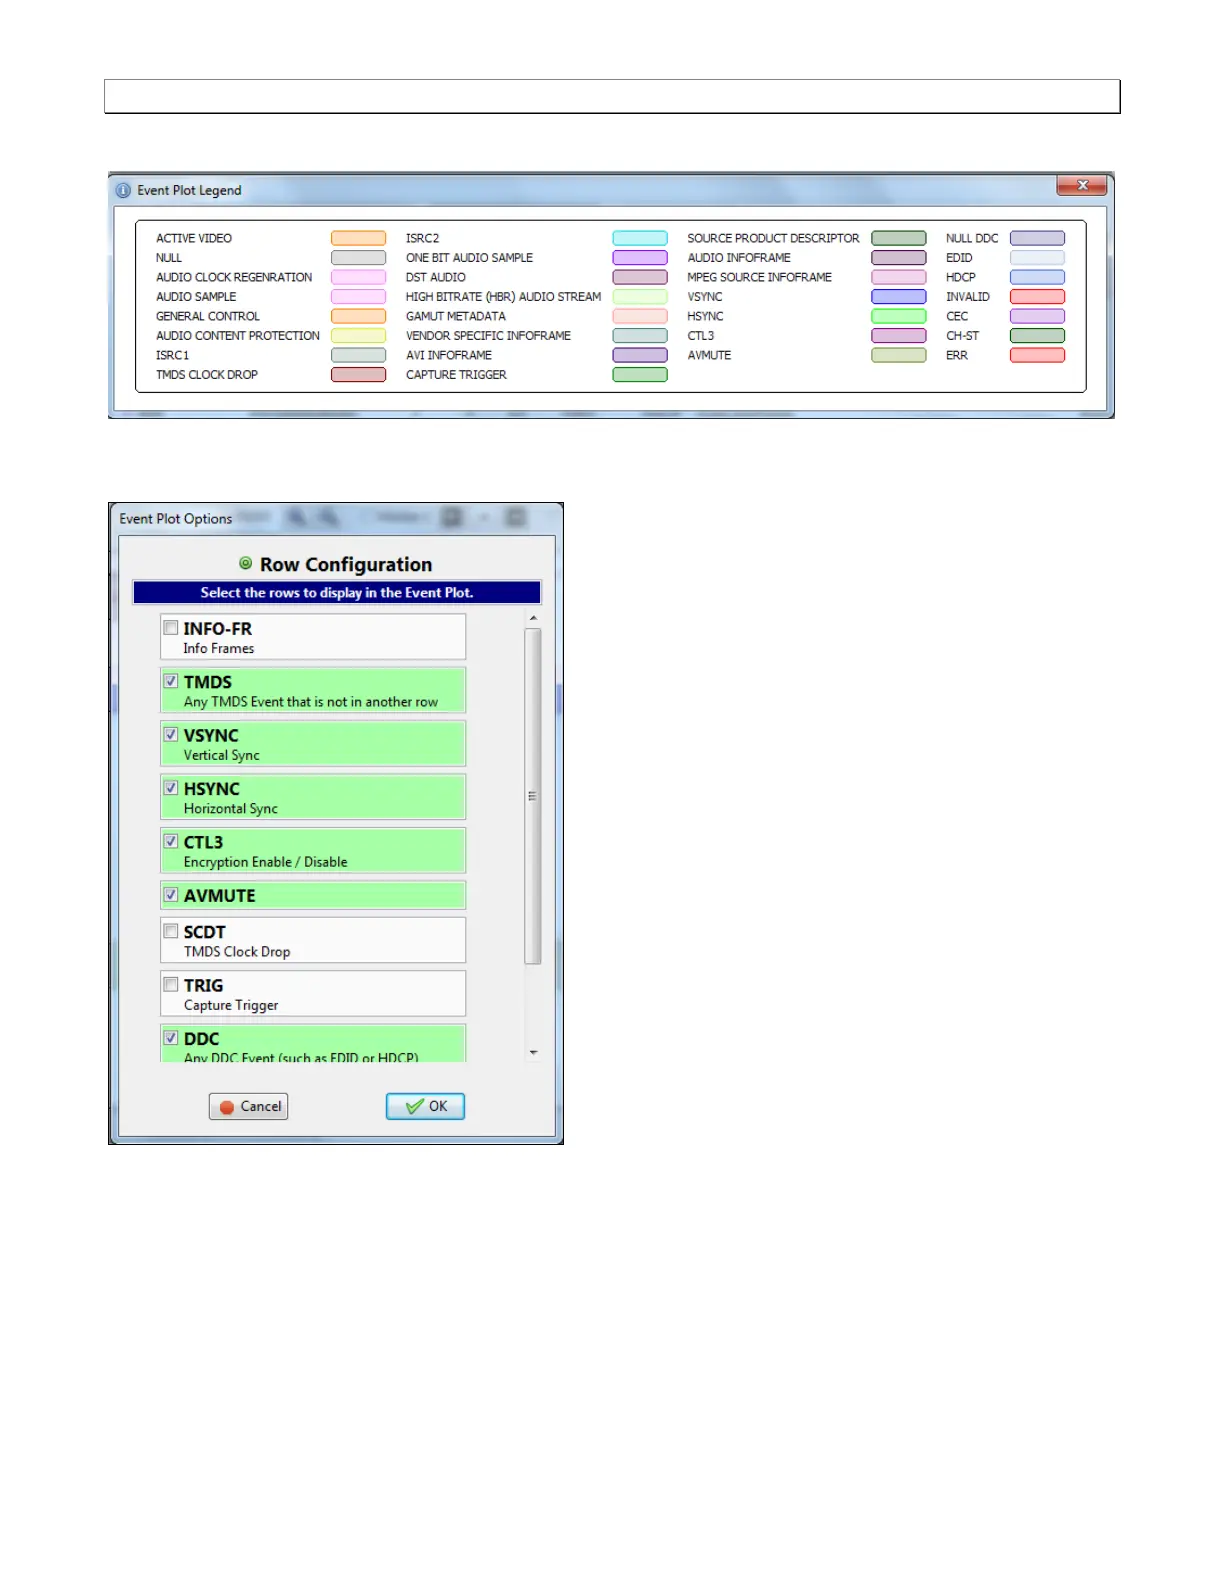This screenshot has width=1224, height=1584.
Task: Click the HBR AUDIO STREAM swatch
Action: 640,296
